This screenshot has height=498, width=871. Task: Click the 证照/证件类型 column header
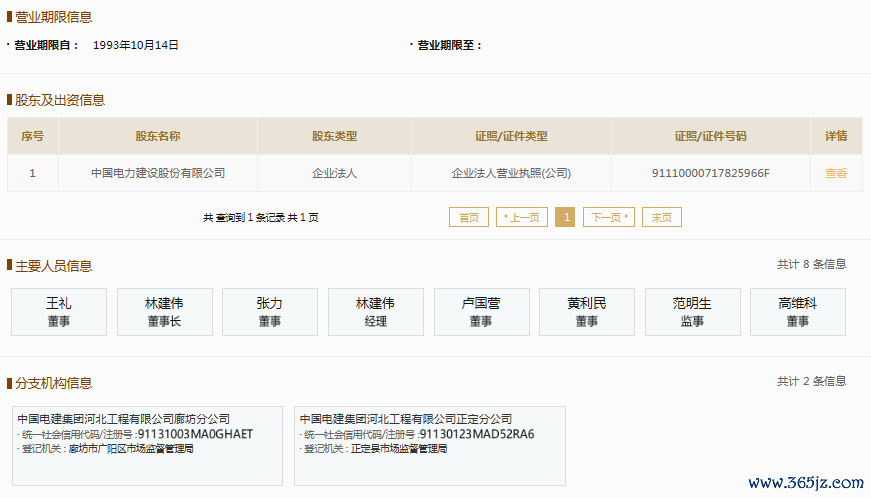click(511, 136)
